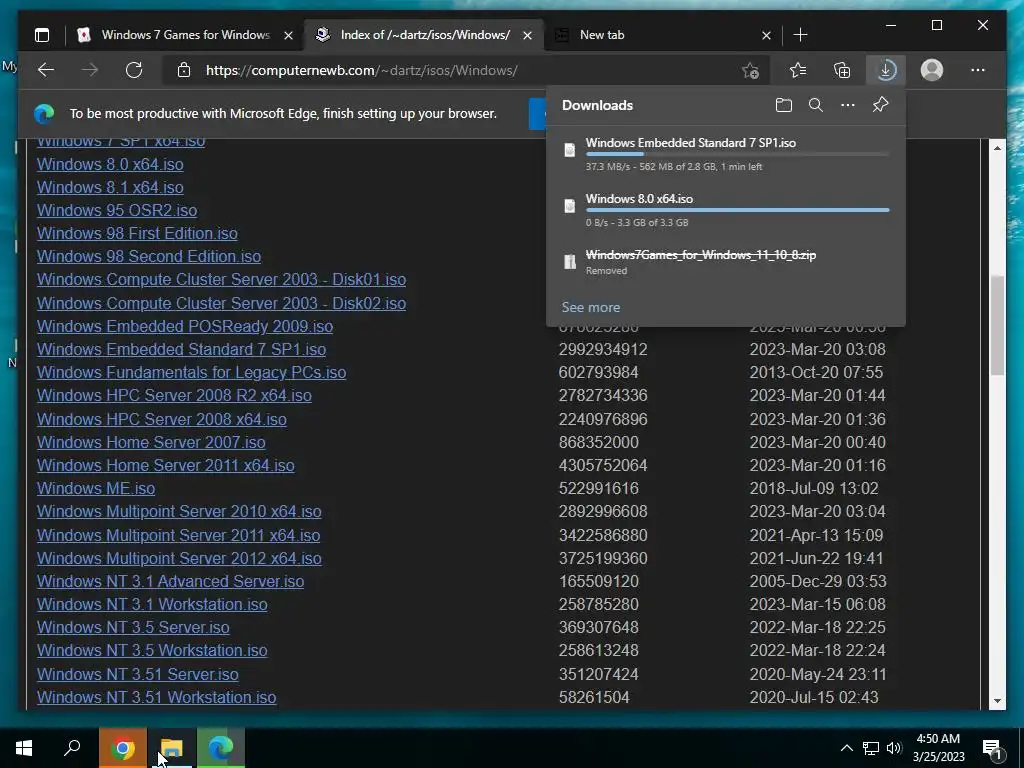Select Windows Embedded Standard 7 SP1.iso download entry

726,153
